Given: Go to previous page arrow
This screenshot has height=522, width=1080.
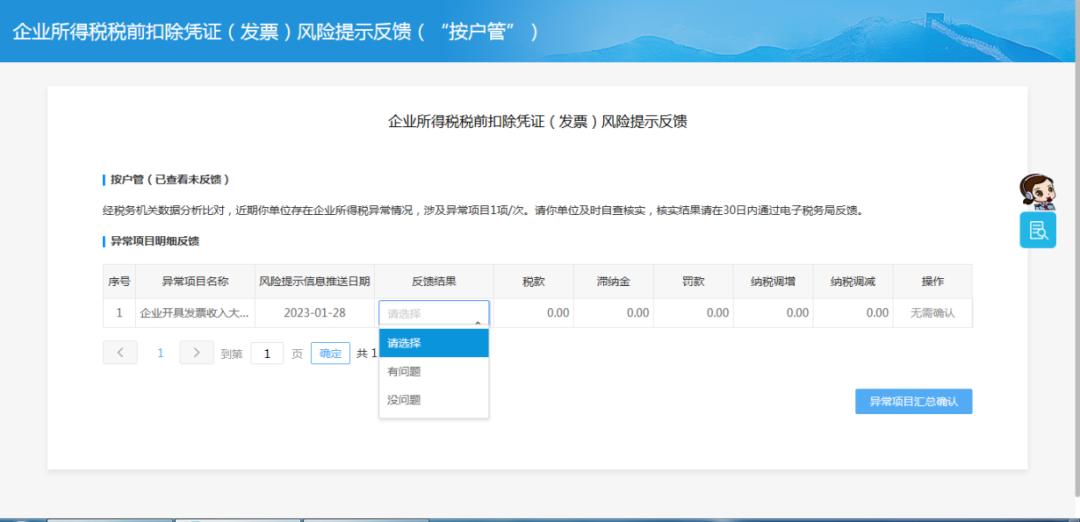Looking at the screenshot, I should 121,353.
